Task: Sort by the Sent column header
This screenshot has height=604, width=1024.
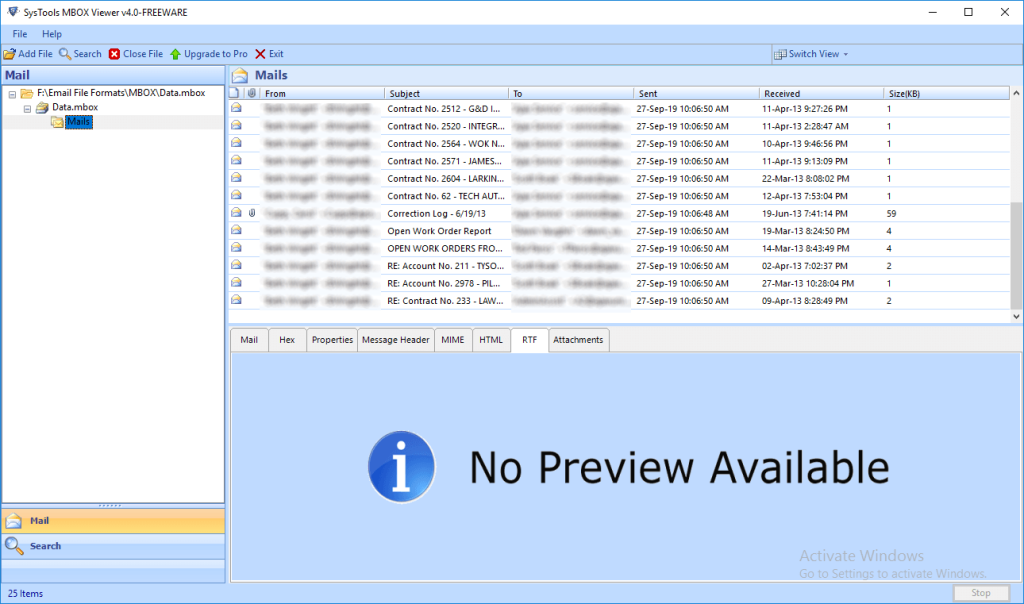Action: click(x=696, y=93)
